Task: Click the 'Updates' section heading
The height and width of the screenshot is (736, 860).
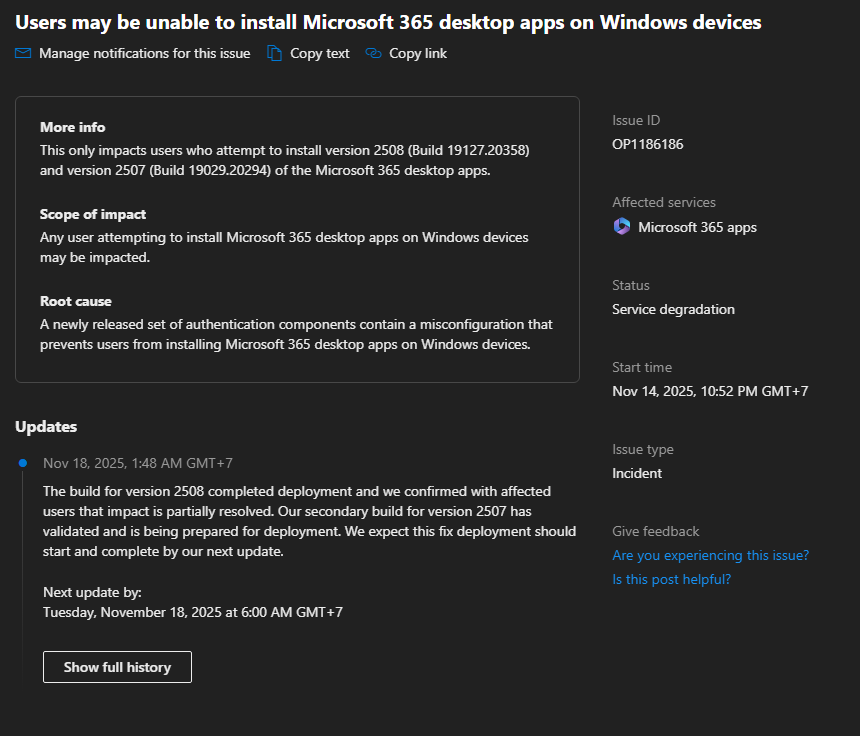Action: tap(46, 427)
